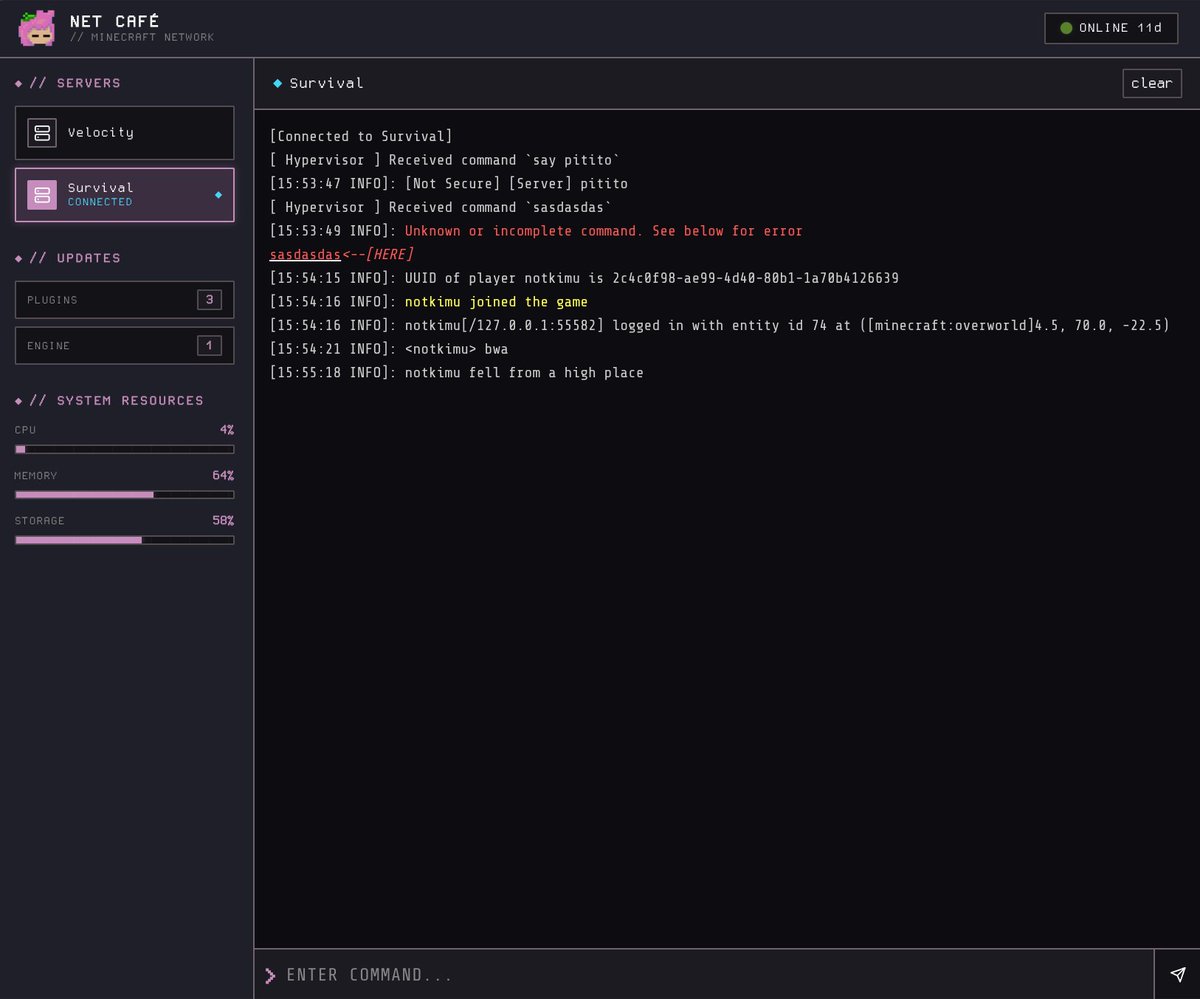Click the send command arrow icon
1200x999 pixels.
click(1177, 975)
